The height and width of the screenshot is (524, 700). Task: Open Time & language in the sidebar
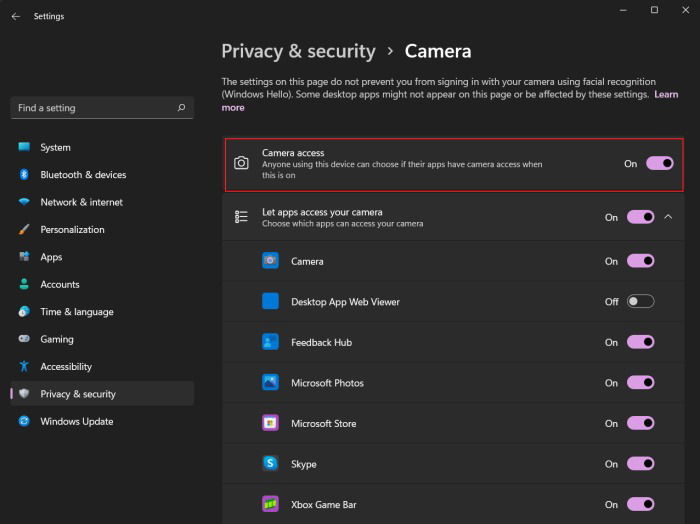[102, 312]
